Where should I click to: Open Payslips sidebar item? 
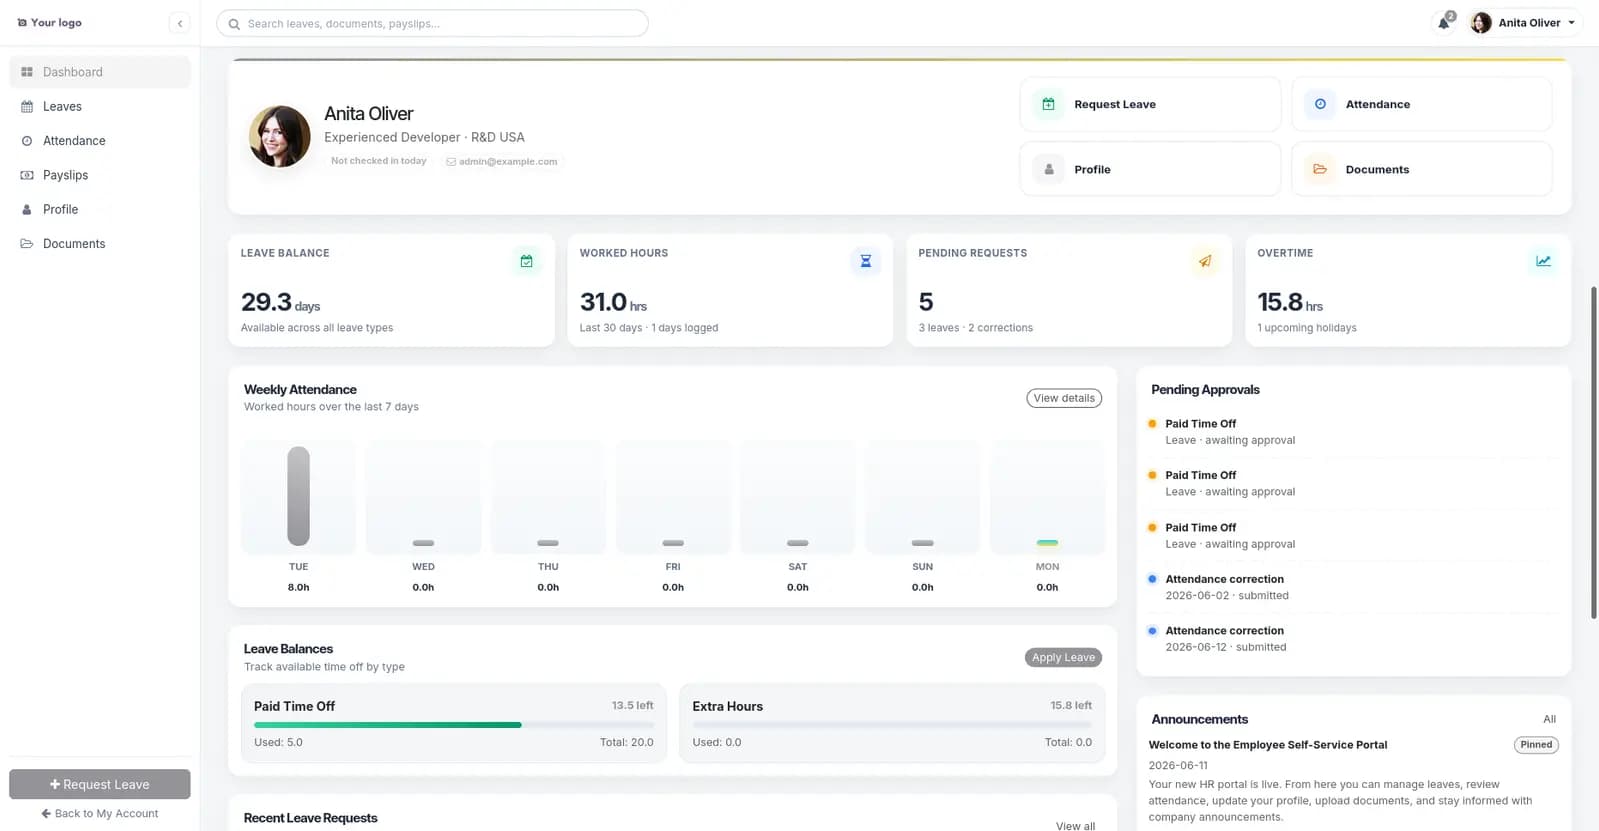100,175
